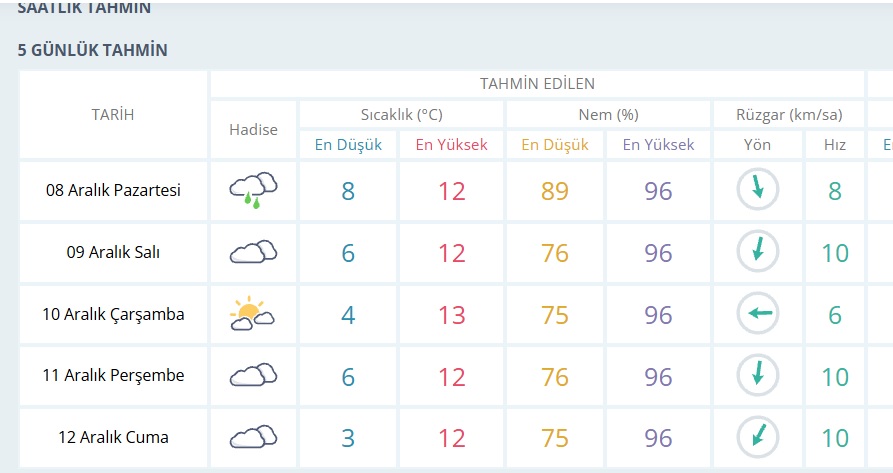Click the cloudy icon for 12 Aralık Cuma

click(253, 437)
